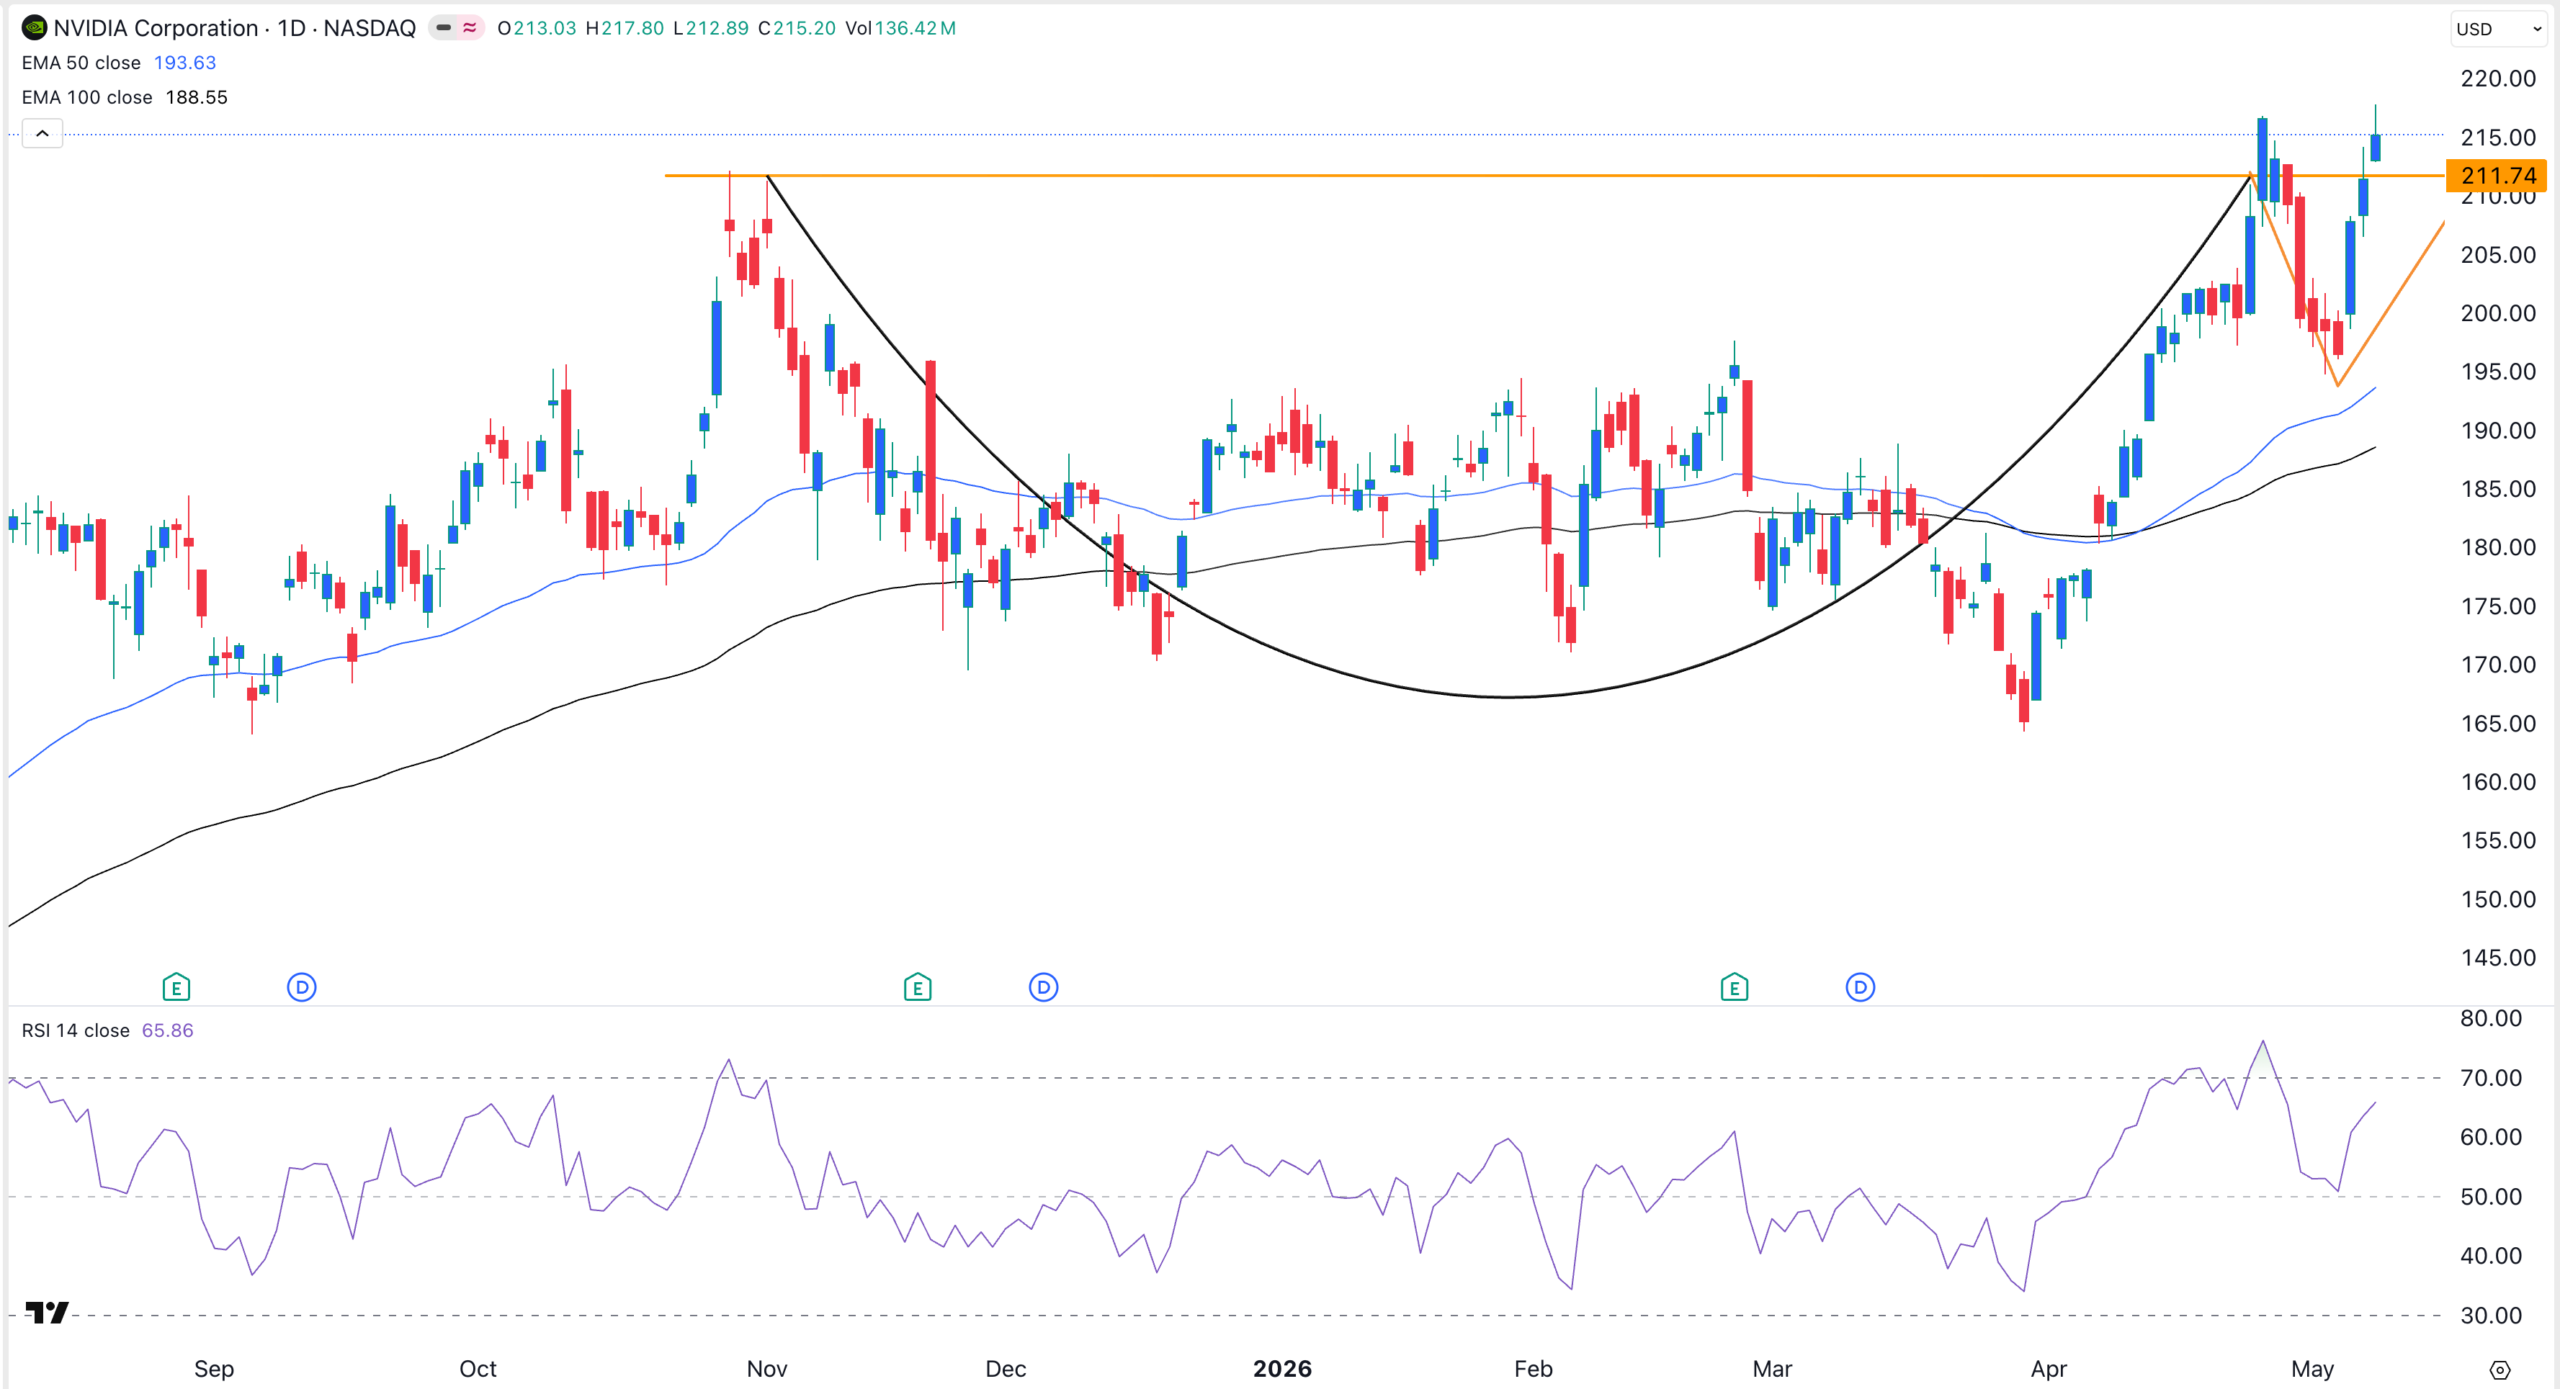2560x1389 pixels.
Task: Click the May label on time axis
Action: (x=2313, y=1369)
